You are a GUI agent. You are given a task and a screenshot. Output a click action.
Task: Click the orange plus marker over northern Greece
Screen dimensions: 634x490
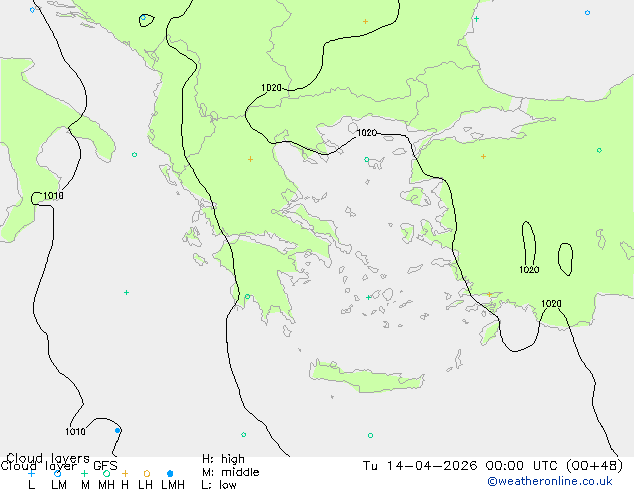coord(250,159)
